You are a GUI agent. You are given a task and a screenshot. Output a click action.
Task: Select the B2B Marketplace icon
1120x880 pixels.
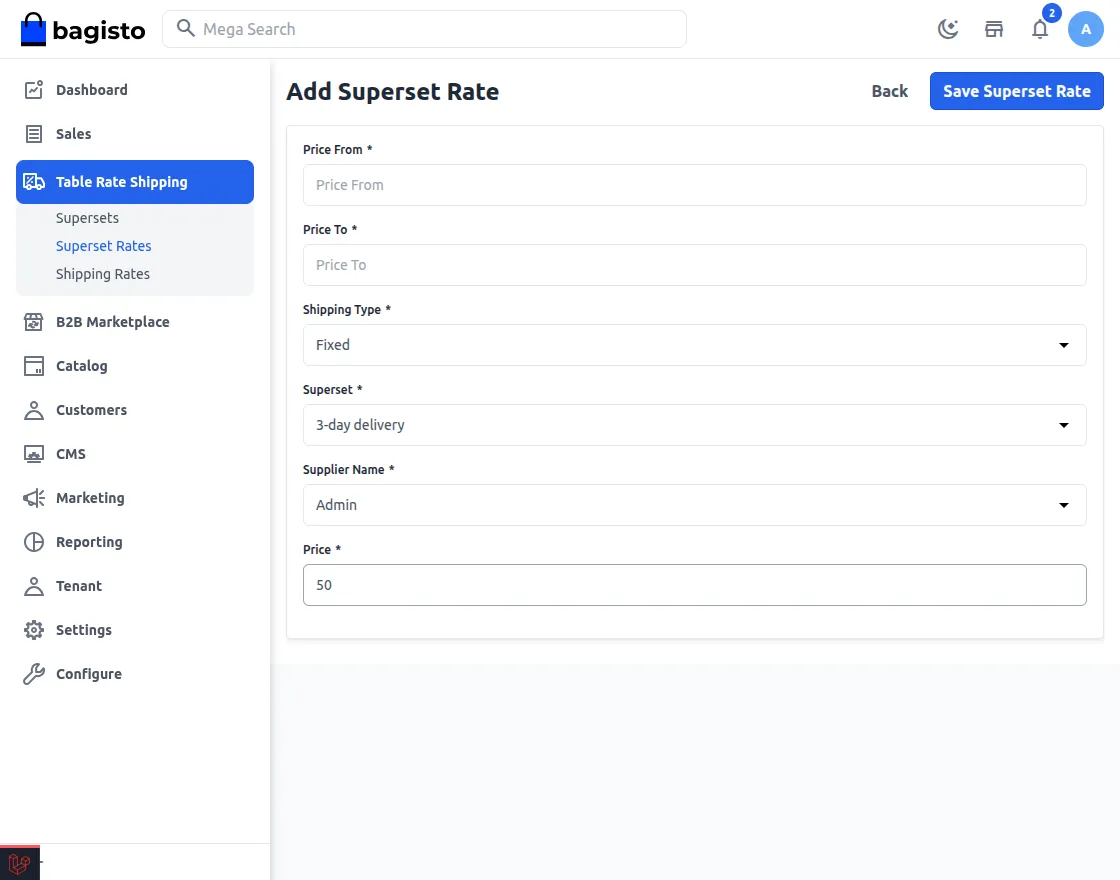pyautogui.click(x=31, y=321)
